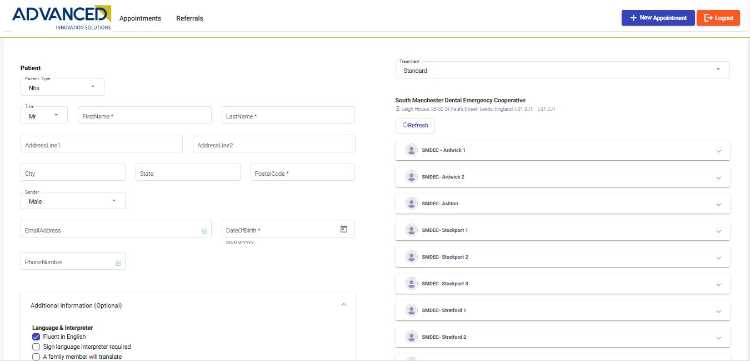
Task: Click the avatar icon for Ardwick 2
Action: click(x=411, y=177)
